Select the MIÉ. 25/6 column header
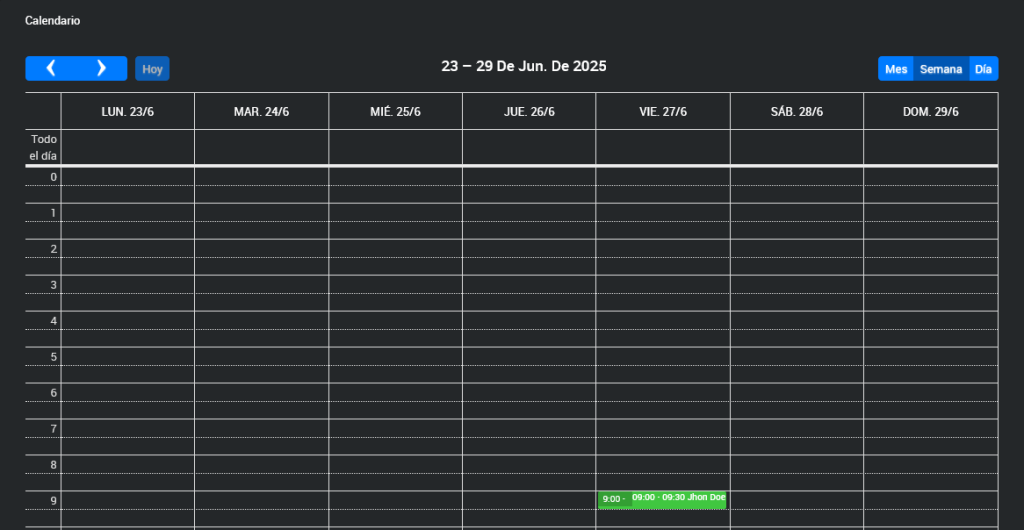This screenshot has width=1024, height=530. tap(395, 111)
